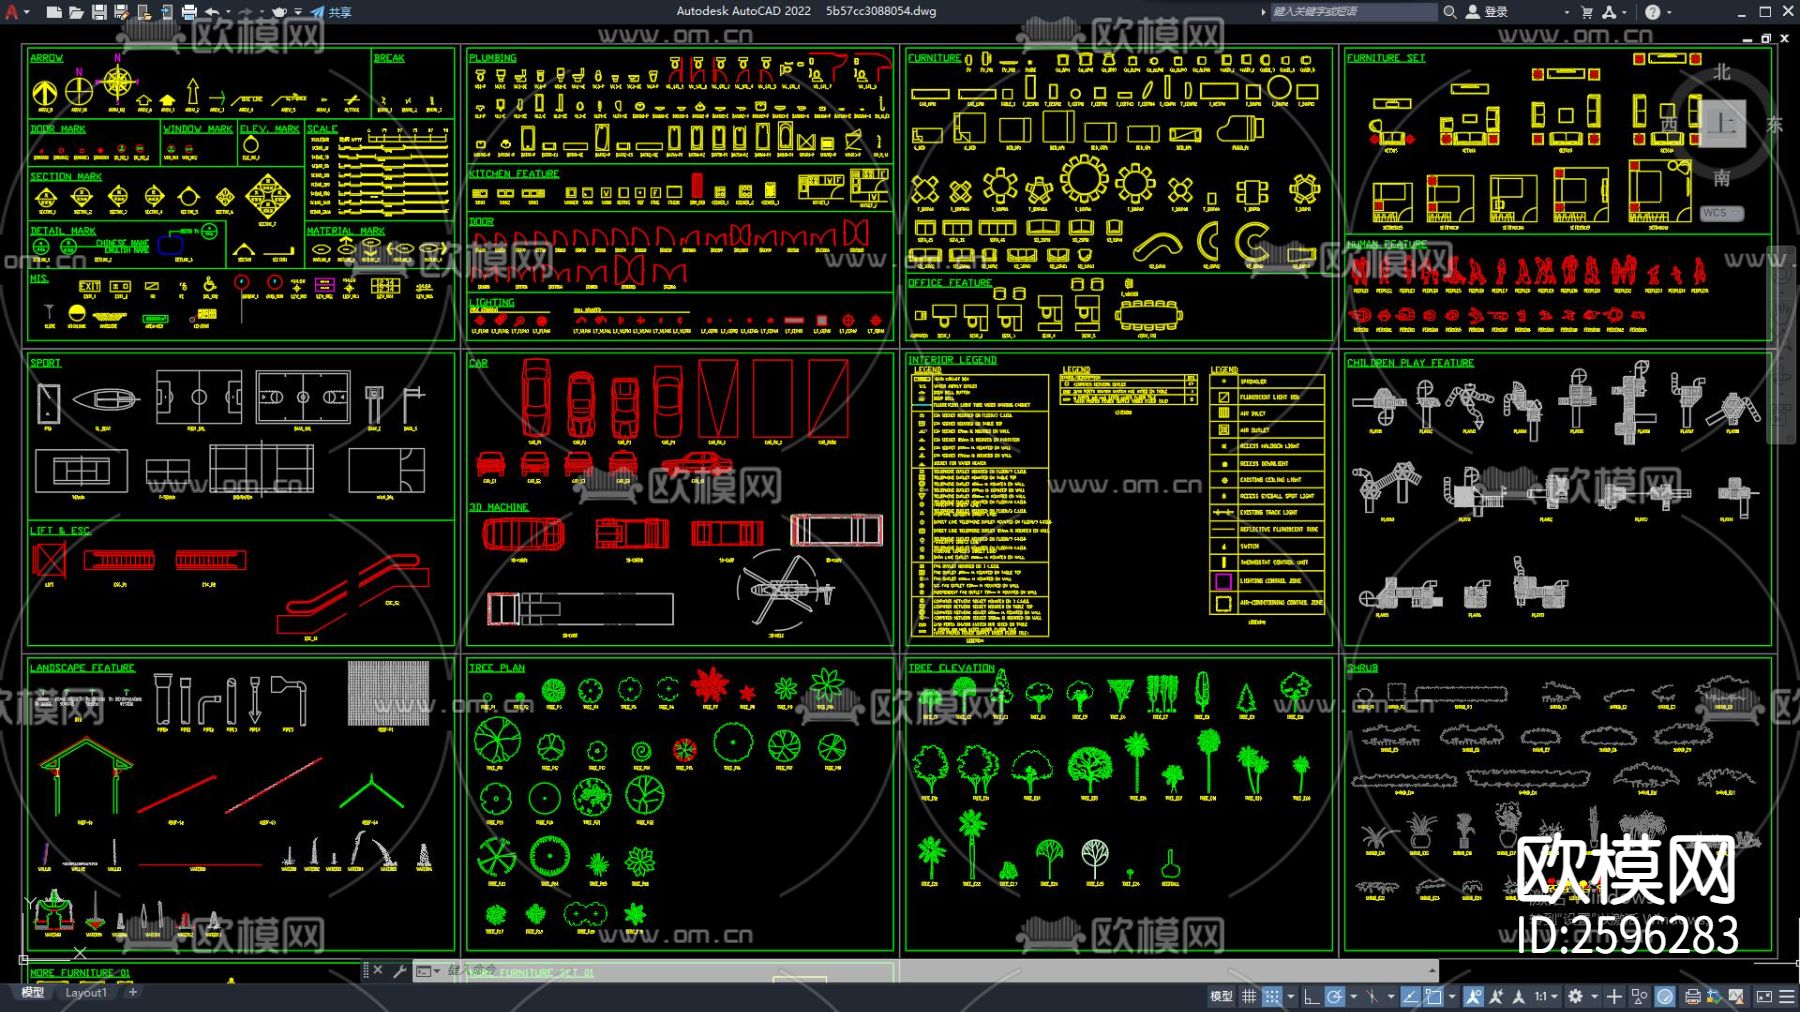
Task: Open the undo history dropdown arrow
Action: [229, 12]
